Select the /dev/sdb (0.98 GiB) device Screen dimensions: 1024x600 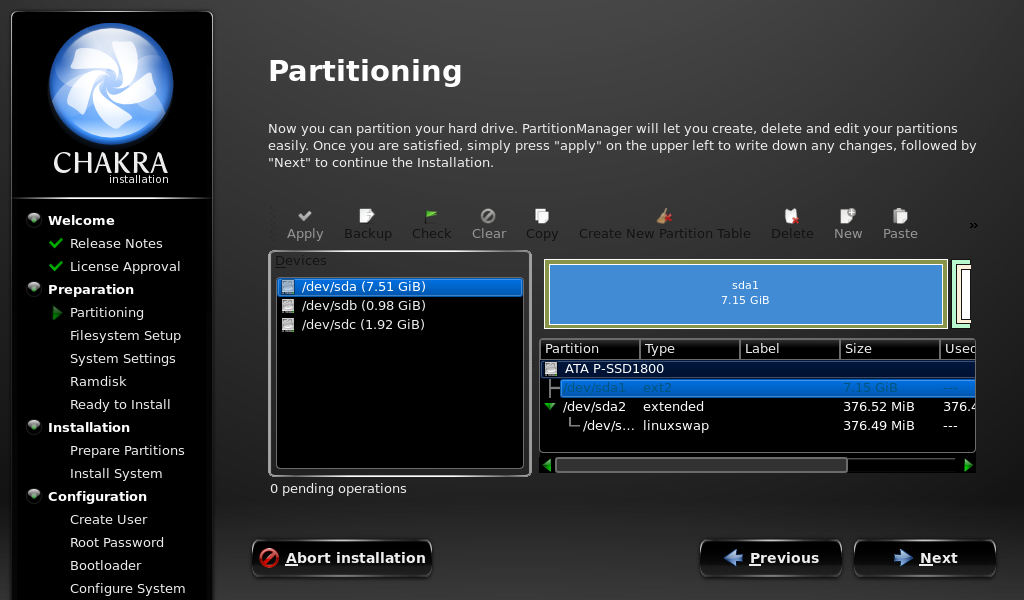[400, 306]
